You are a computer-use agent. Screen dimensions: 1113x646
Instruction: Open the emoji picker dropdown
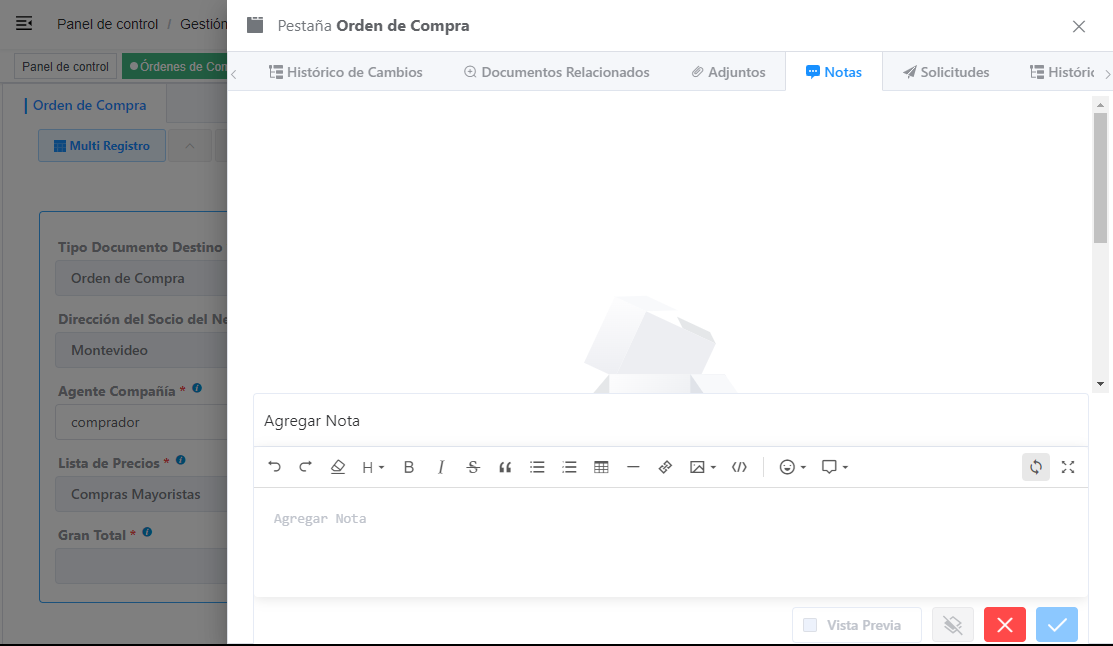pos(792,467)
